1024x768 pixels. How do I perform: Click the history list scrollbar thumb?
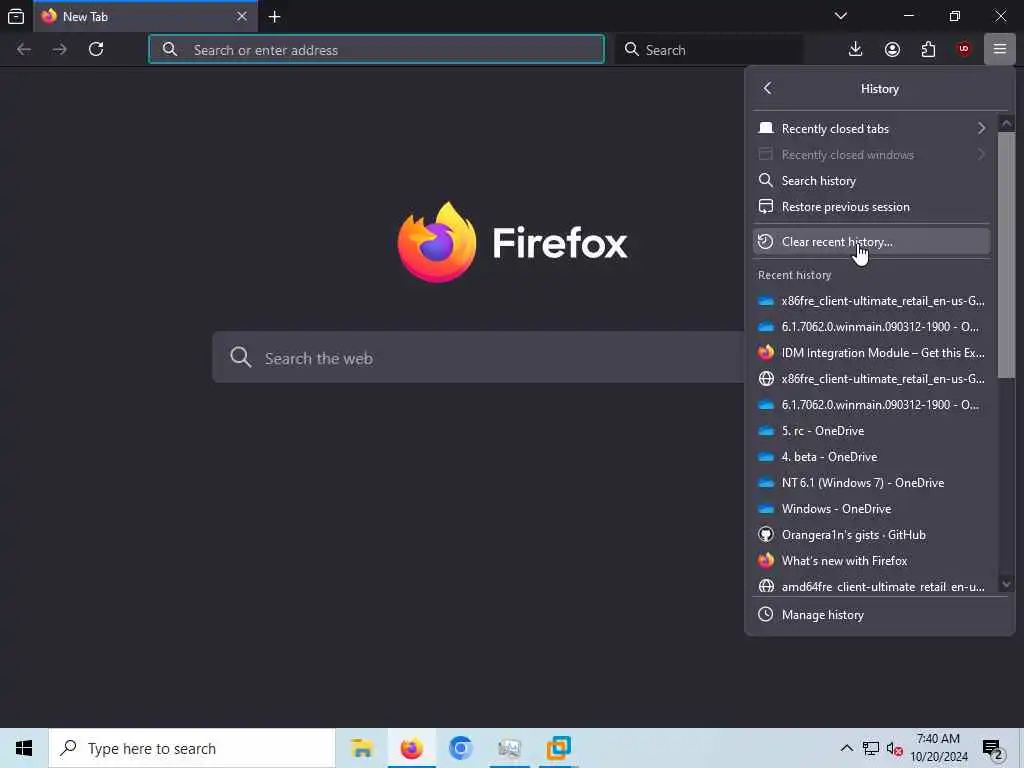(1006, 255)
